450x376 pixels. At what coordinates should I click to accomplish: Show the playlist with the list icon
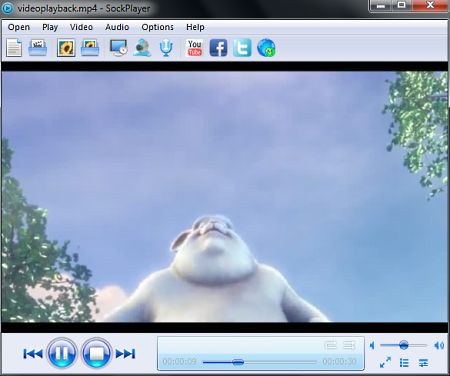point(404,363)
